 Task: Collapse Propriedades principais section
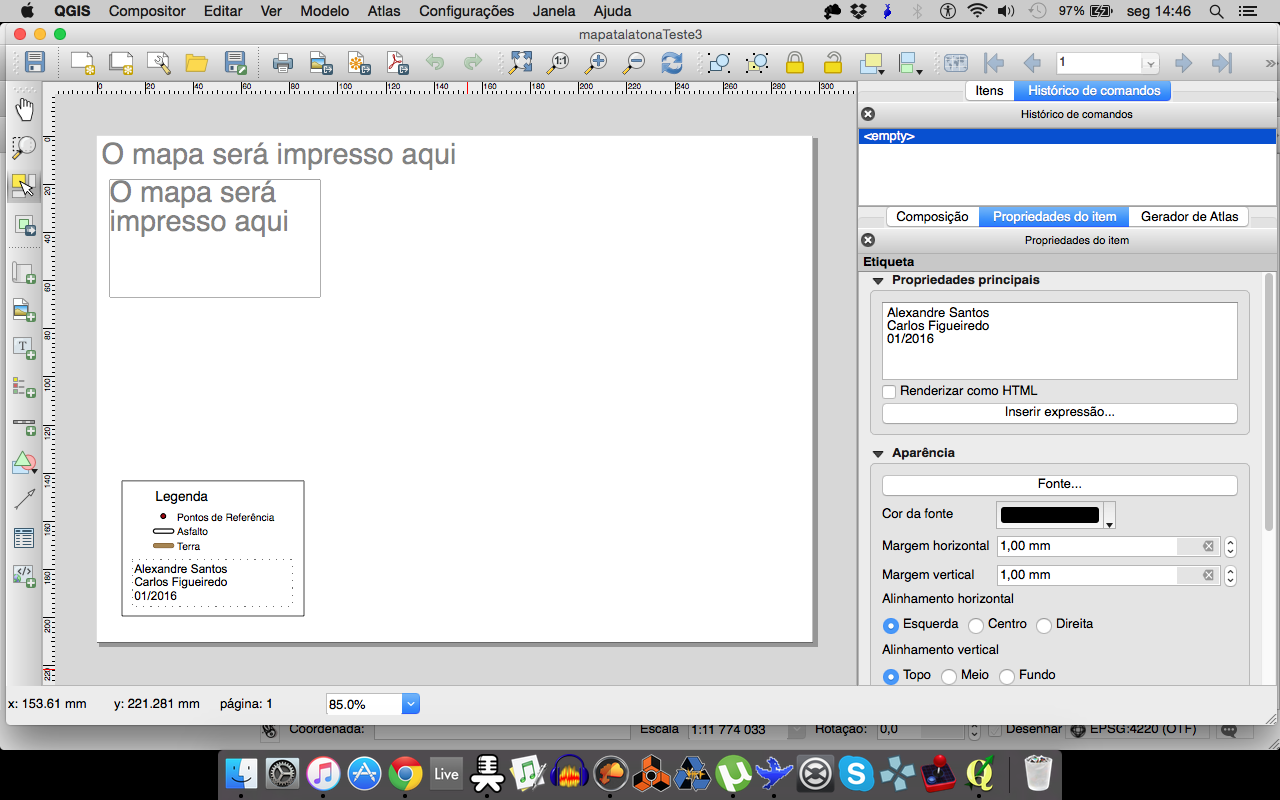(878, 281)
